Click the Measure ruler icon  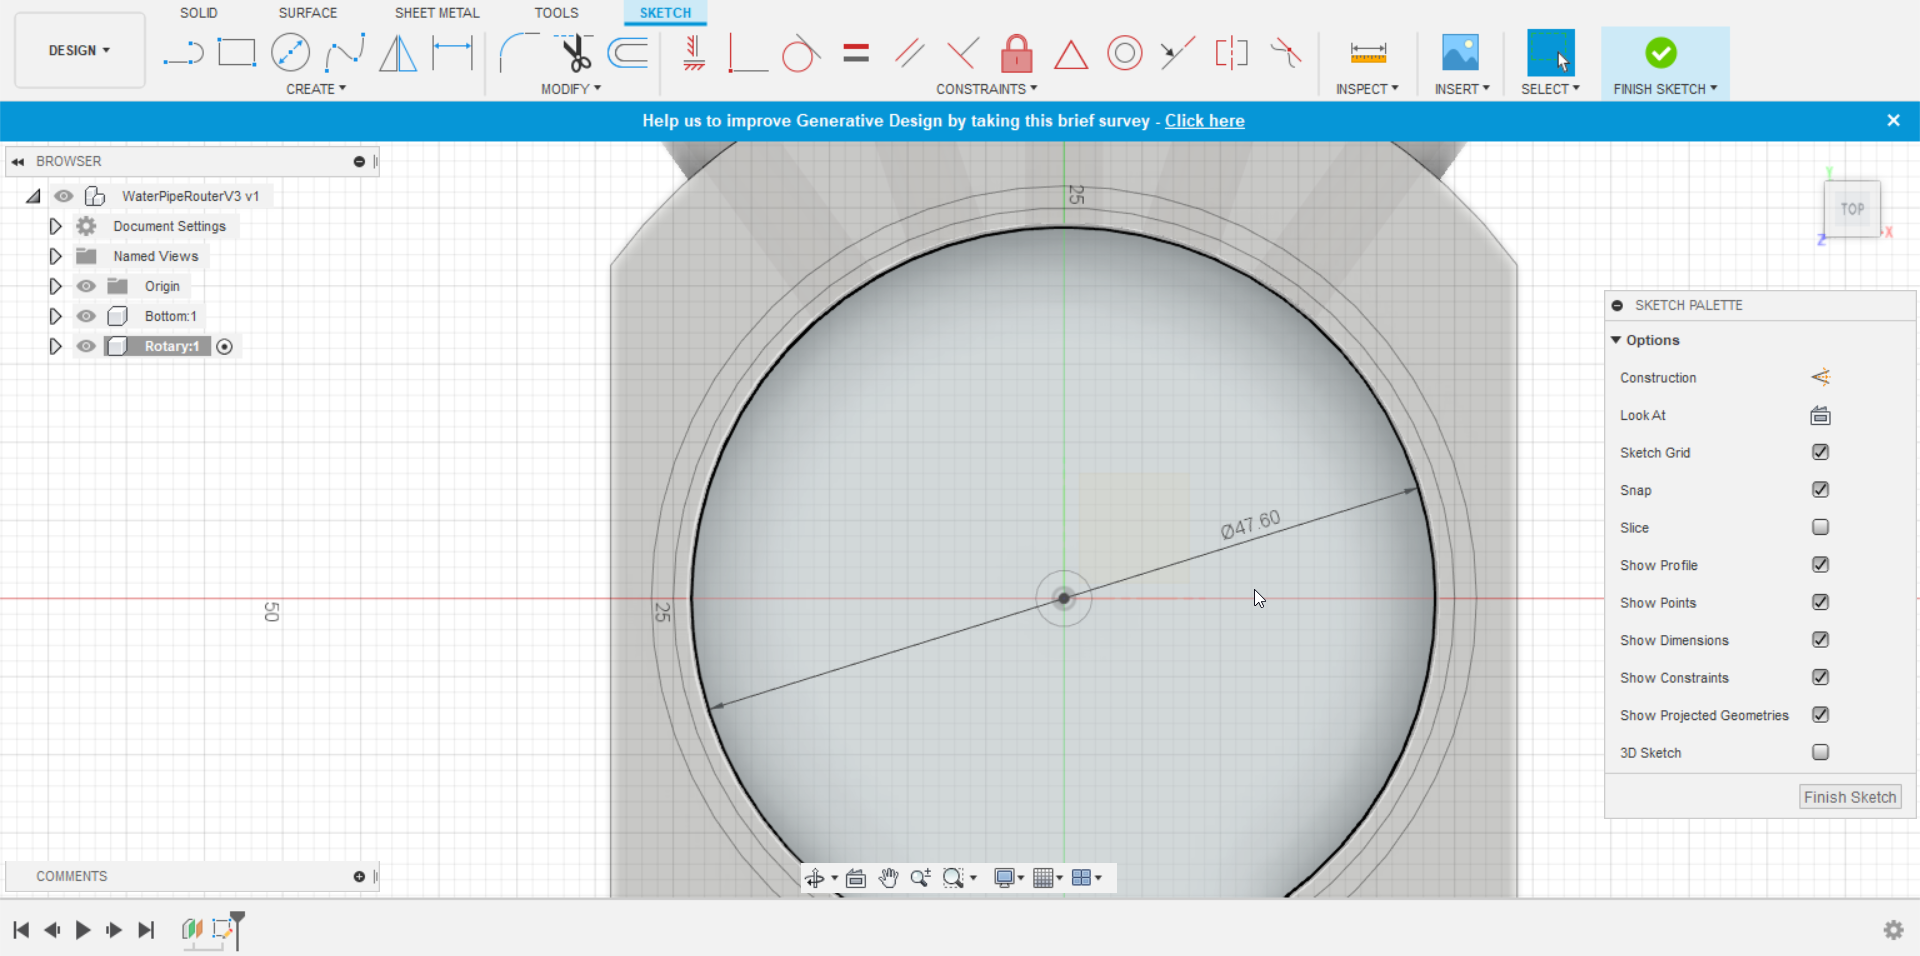(x=1367, y=53)
